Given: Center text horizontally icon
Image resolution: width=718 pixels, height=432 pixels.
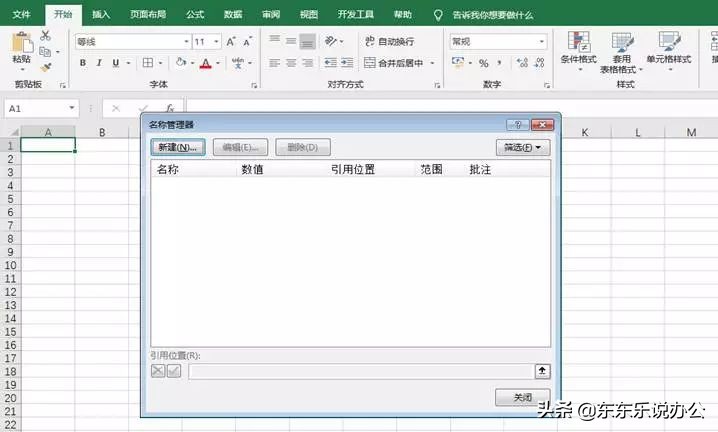Looking at the screenshot, I should click(291, 63).
